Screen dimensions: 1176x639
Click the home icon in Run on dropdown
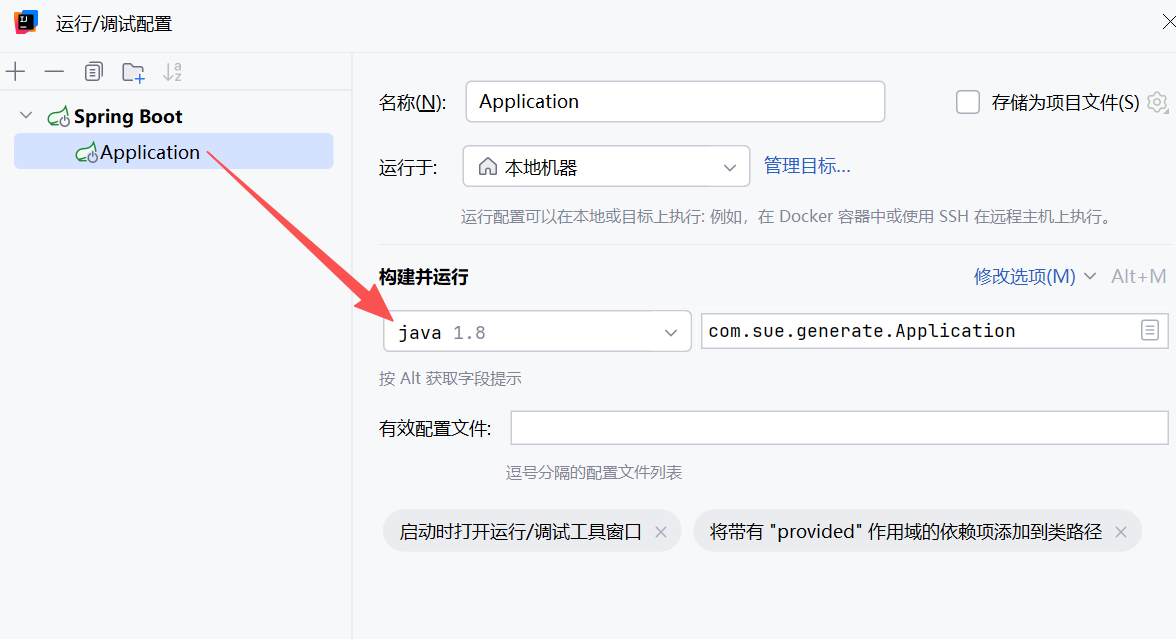[x=488, y=166]
